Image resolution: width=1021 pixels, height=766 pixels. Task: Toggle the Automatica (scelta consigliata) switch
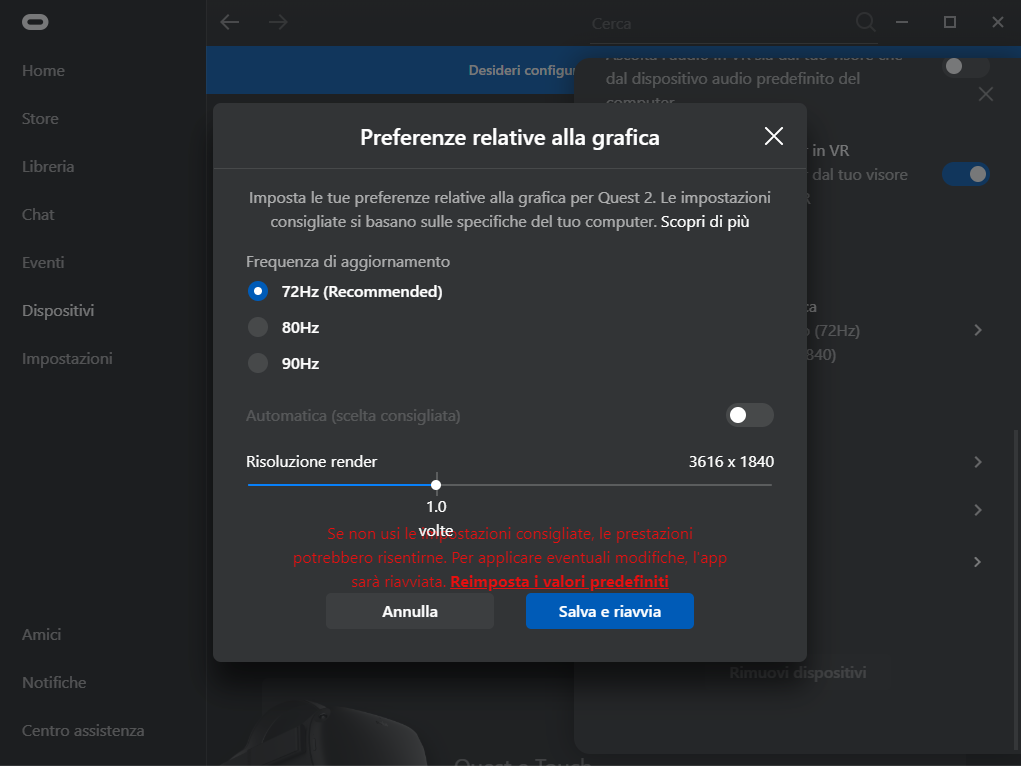coord(749,415)
